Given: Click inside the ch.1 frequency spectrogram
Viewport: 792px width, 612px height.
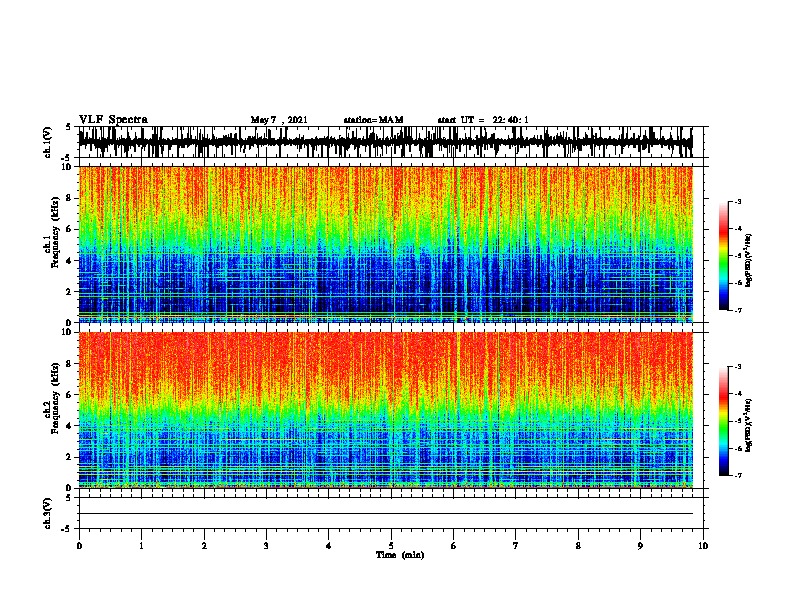Looking at the screenshot, I should click(x=385, y=244).
